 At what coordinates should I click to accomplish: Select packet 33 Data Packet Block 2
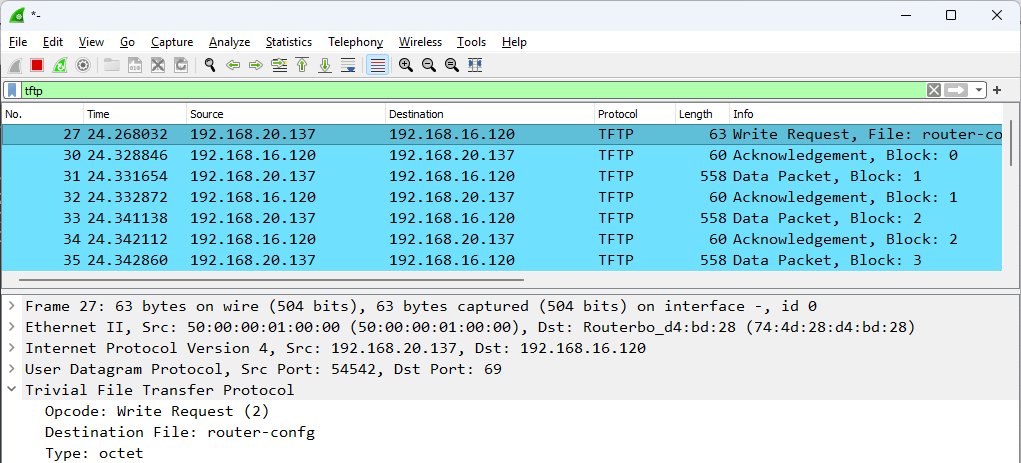tap(502, 218)
